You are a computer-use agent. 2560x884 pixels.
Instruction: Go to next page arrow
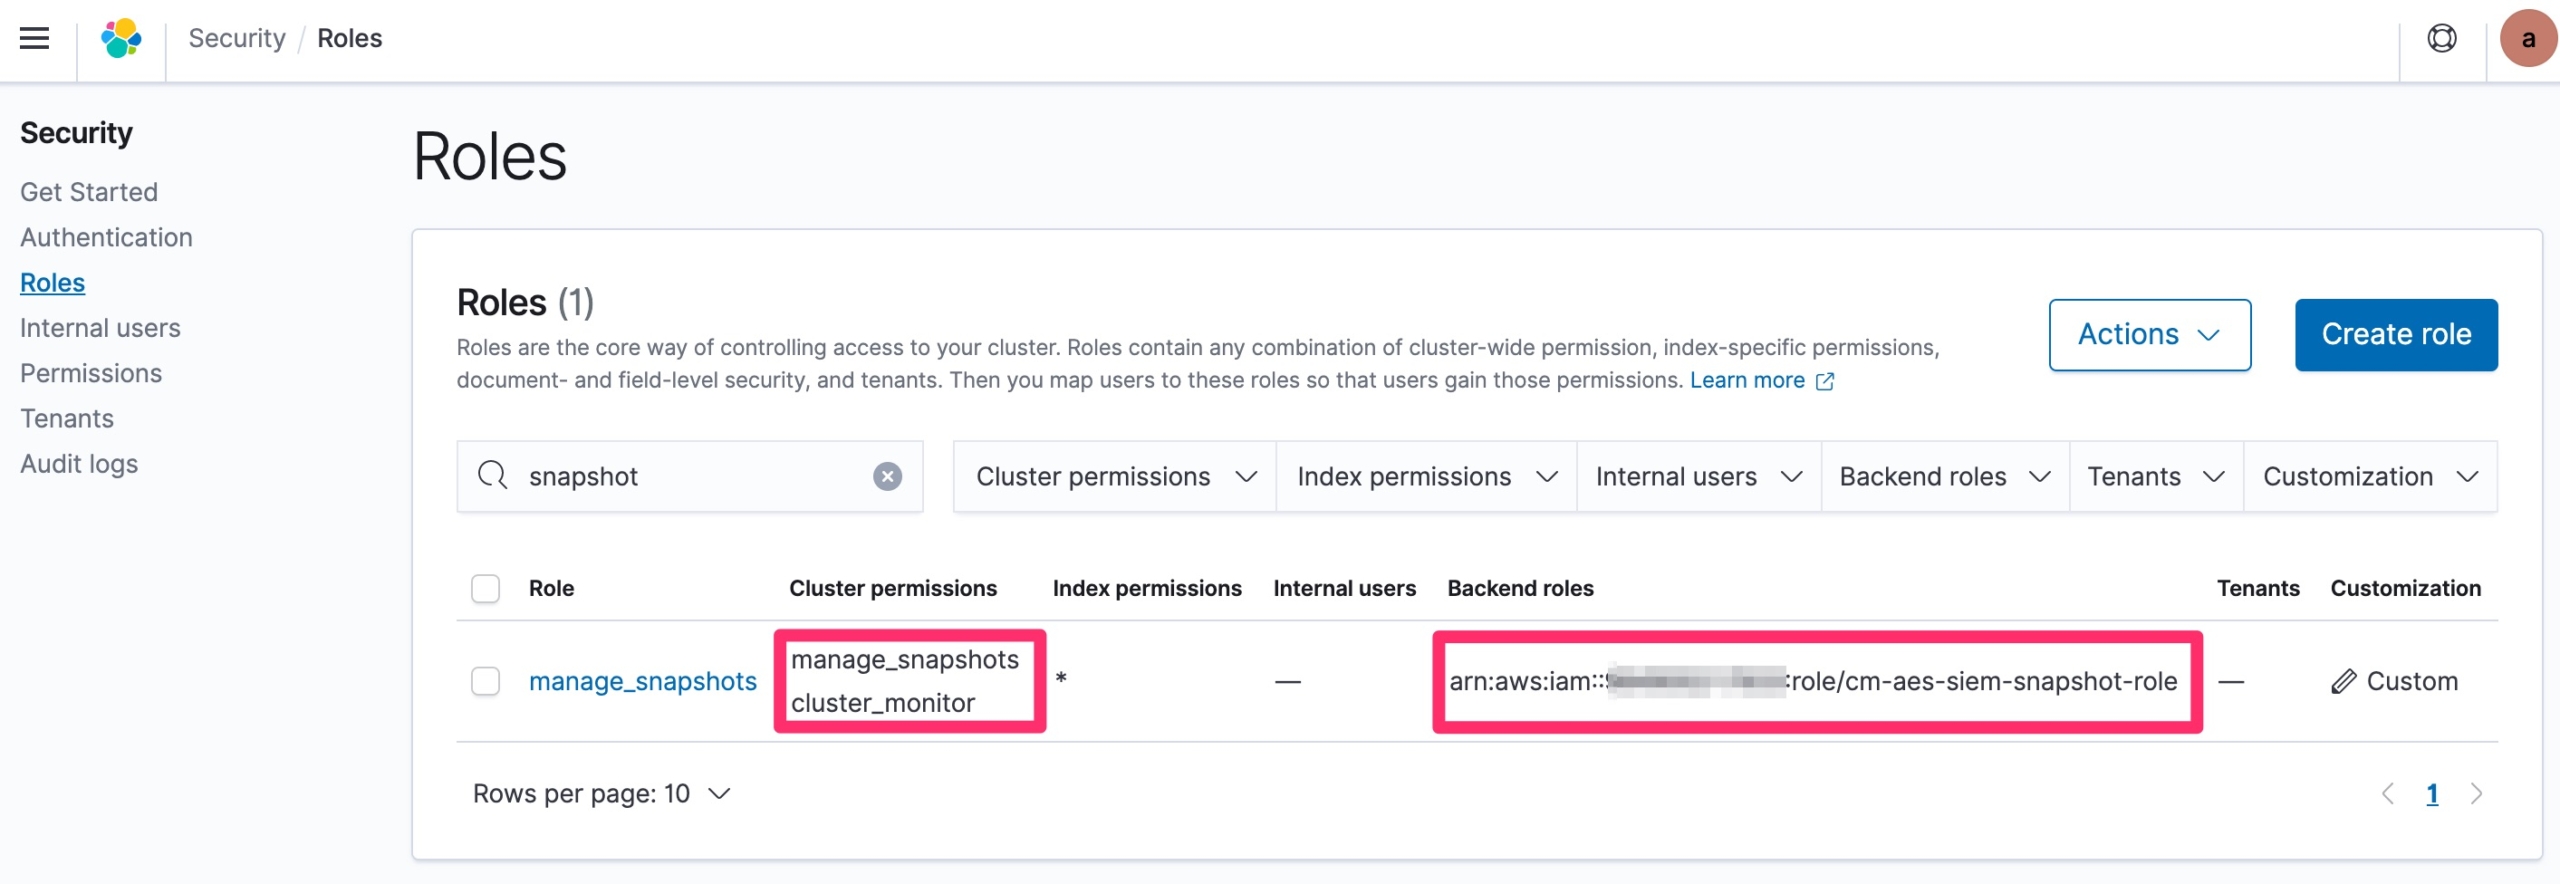(x=2476, y=794)
